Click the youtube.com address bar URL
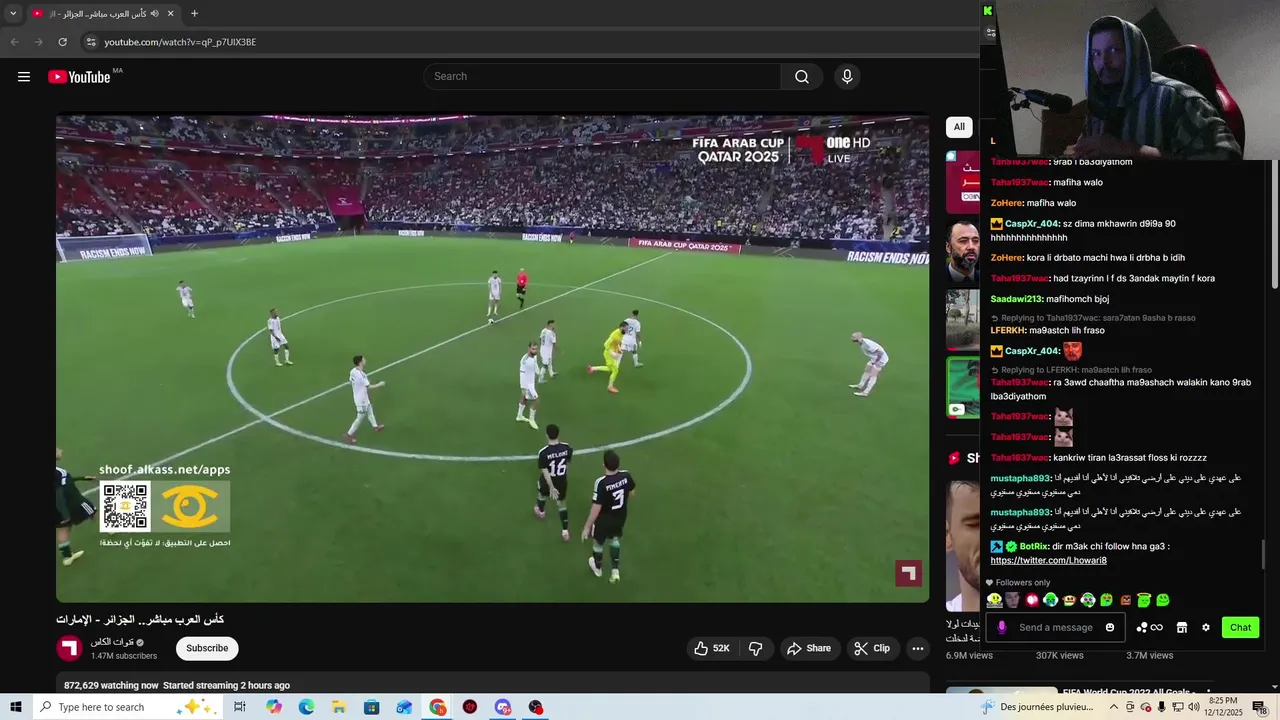This screenshot has width=1280, height=720. (180, 42)
